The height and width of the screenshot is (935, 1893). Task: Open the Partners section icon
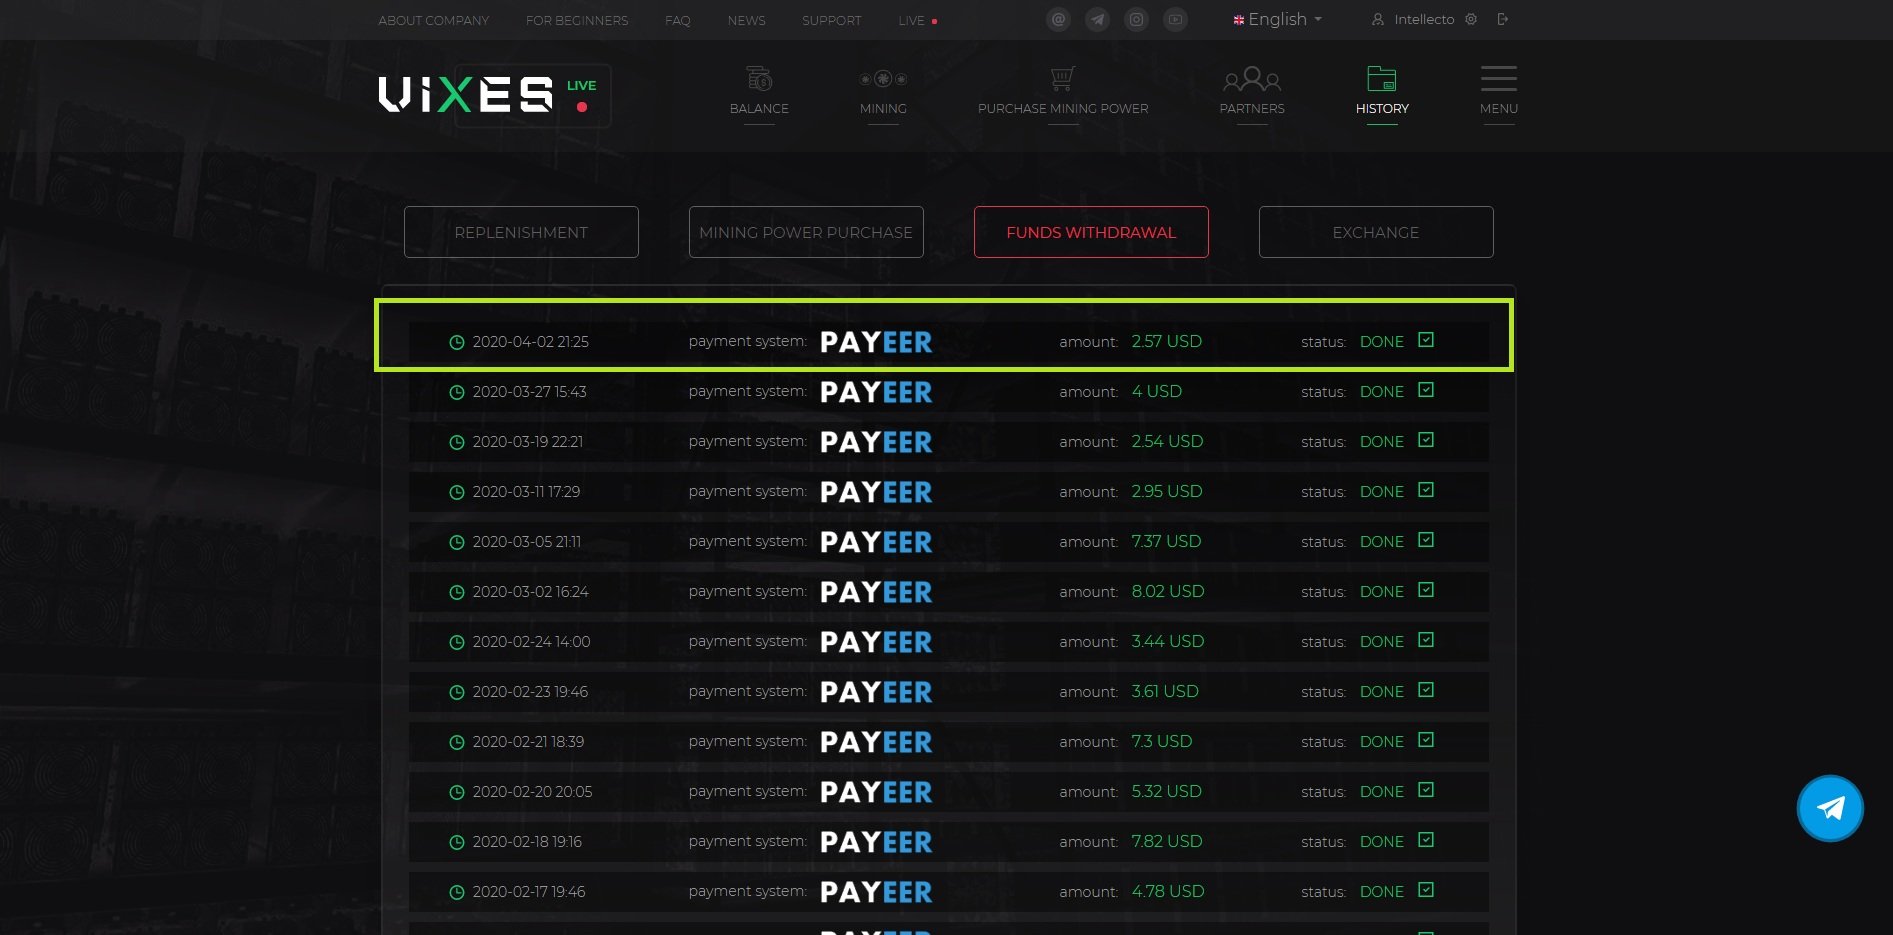tap(1252, 79)
